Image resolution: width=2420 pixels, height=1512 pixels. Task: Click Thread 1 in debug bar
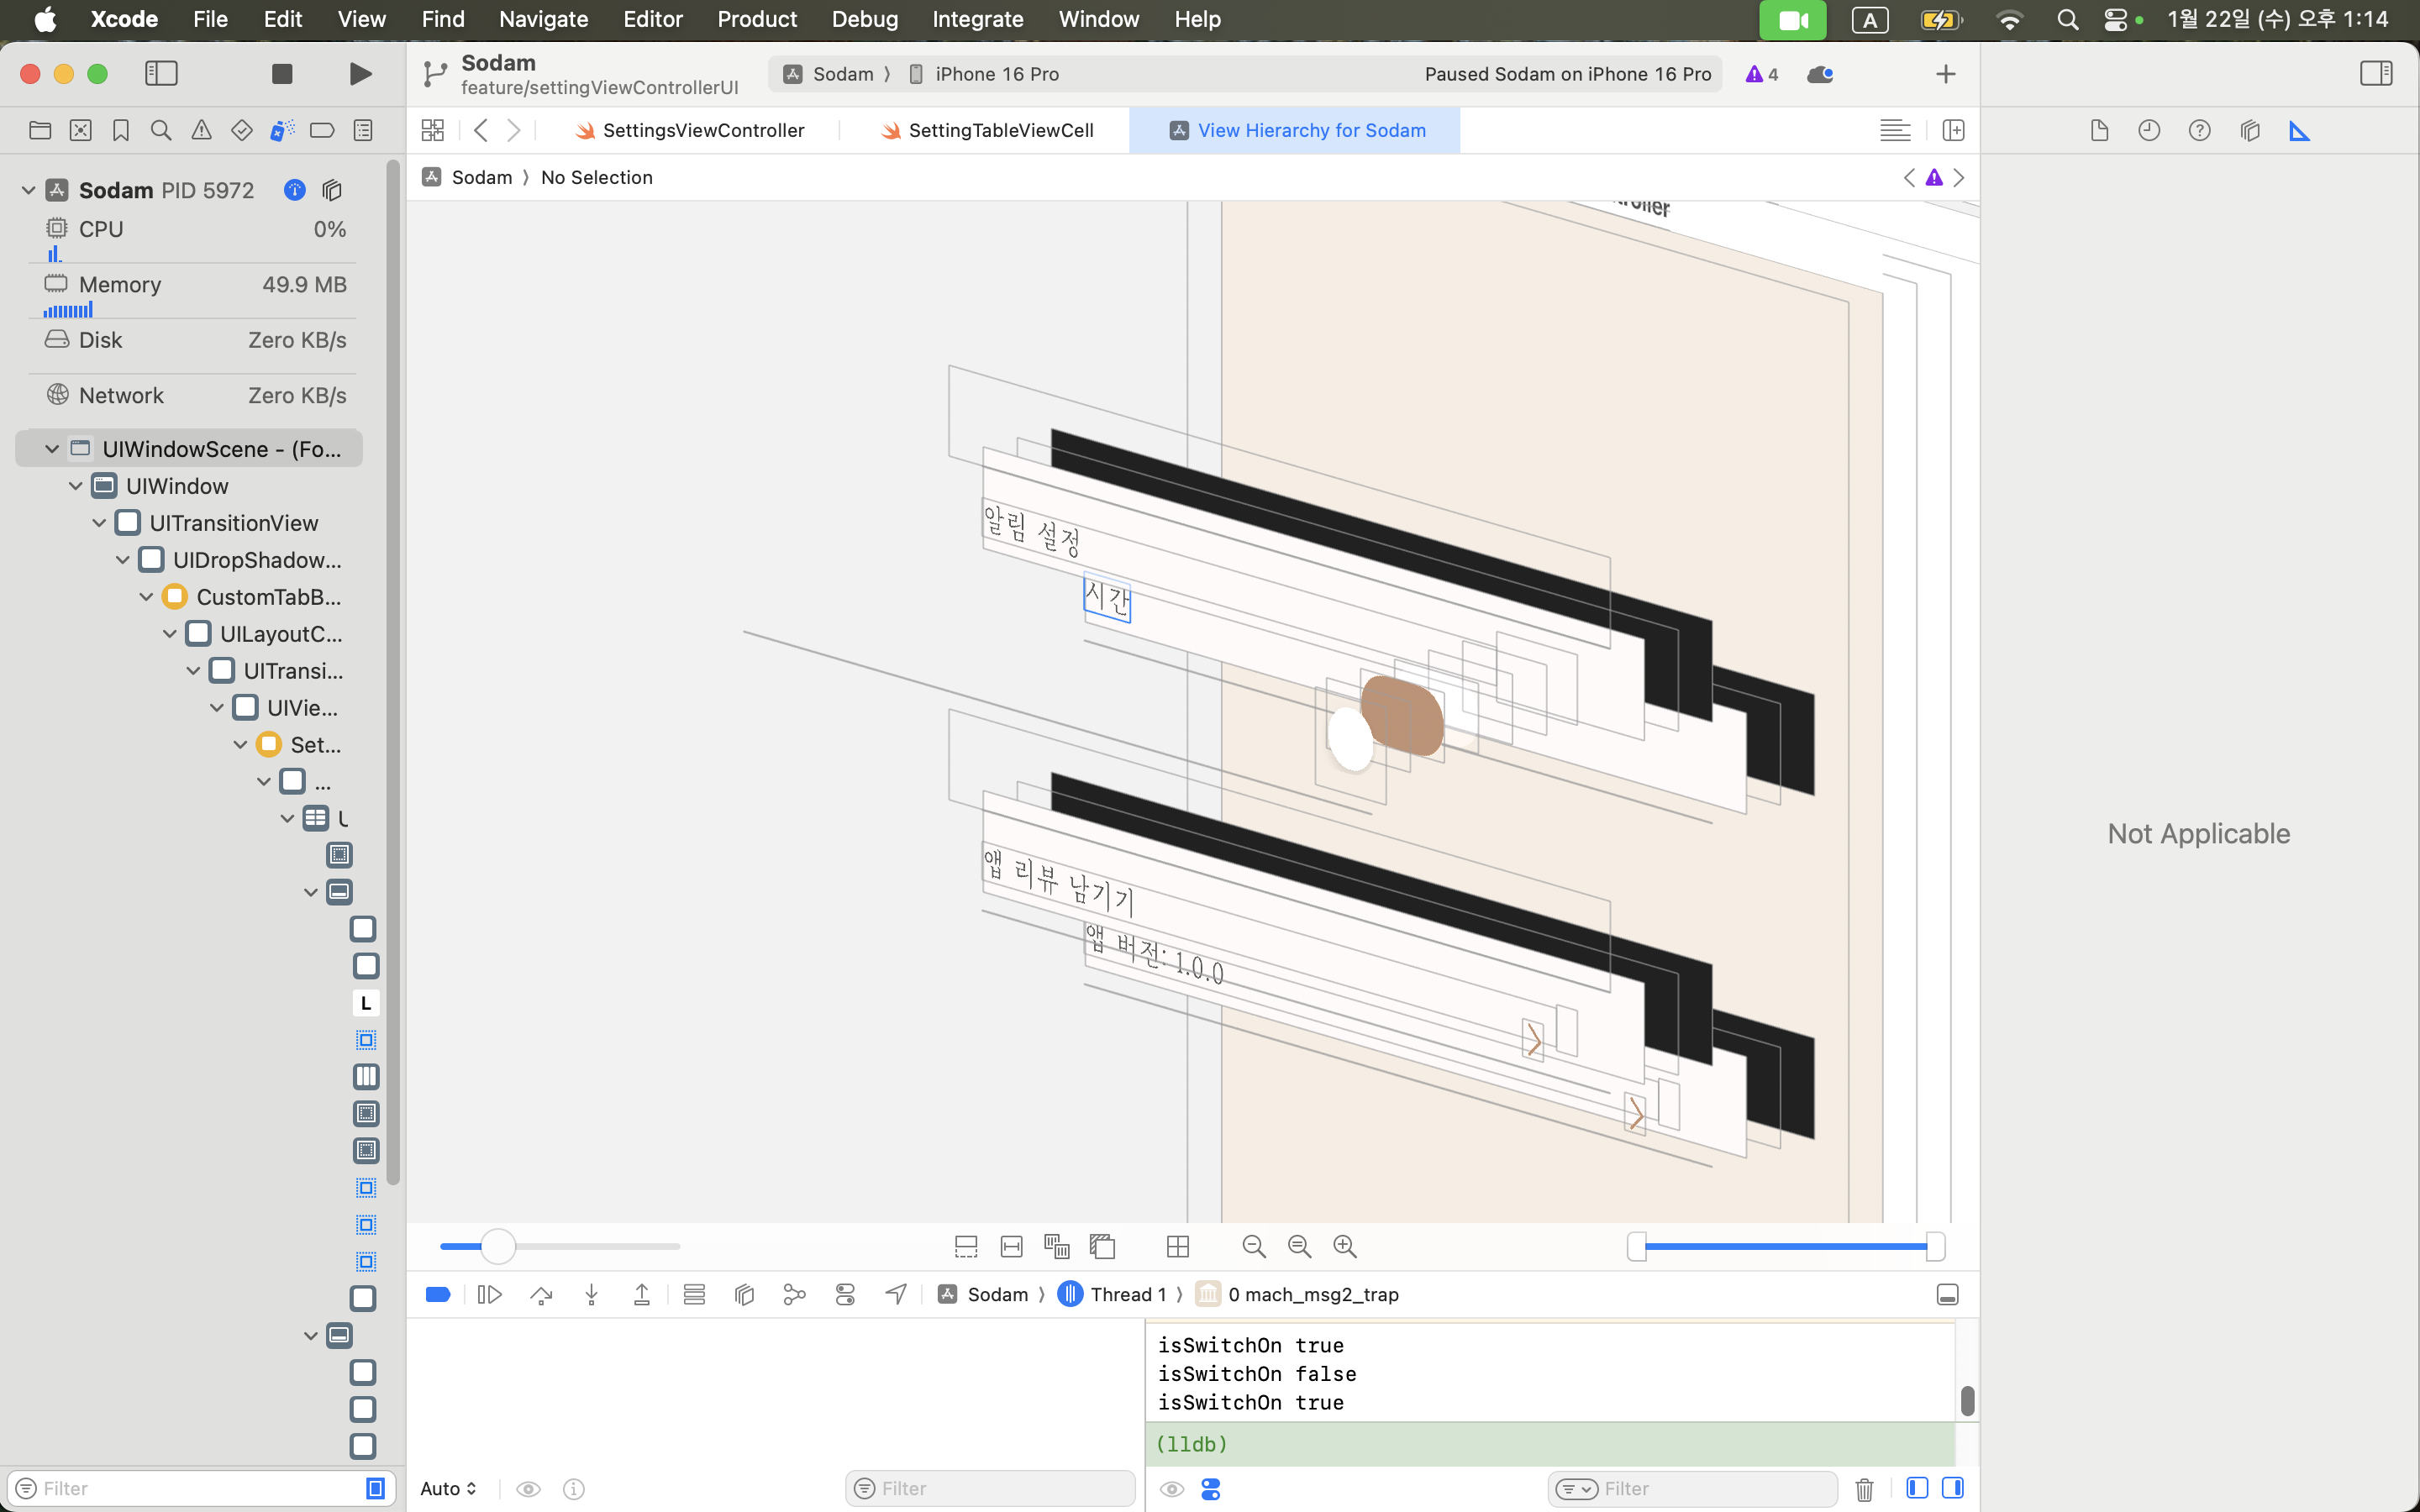(x=1127, y=1295)
